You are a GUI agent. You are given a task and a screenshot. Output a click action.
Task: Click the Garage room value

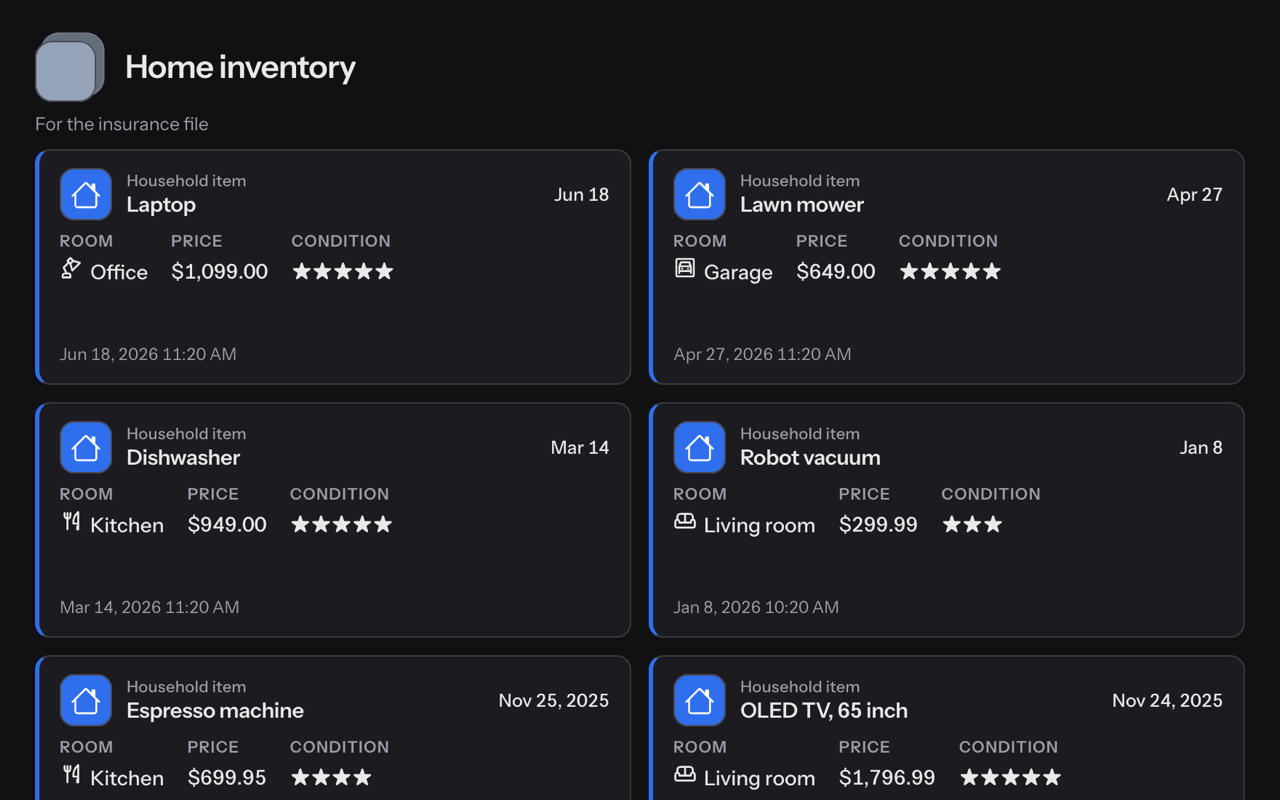(738, 272)
